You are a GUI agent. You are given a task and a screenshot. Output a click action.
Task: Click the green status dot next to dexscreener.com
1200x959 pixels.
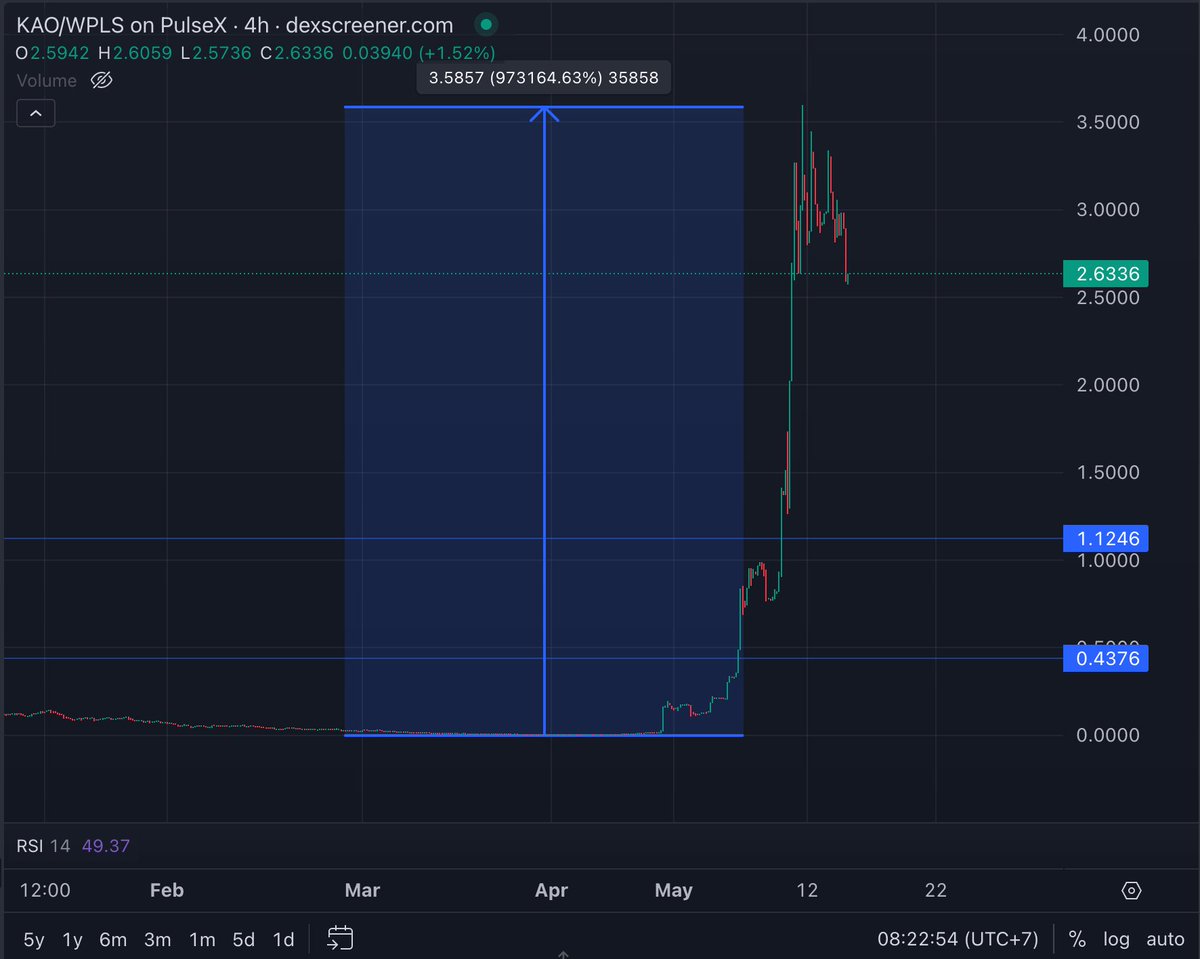tap(486, 24)
